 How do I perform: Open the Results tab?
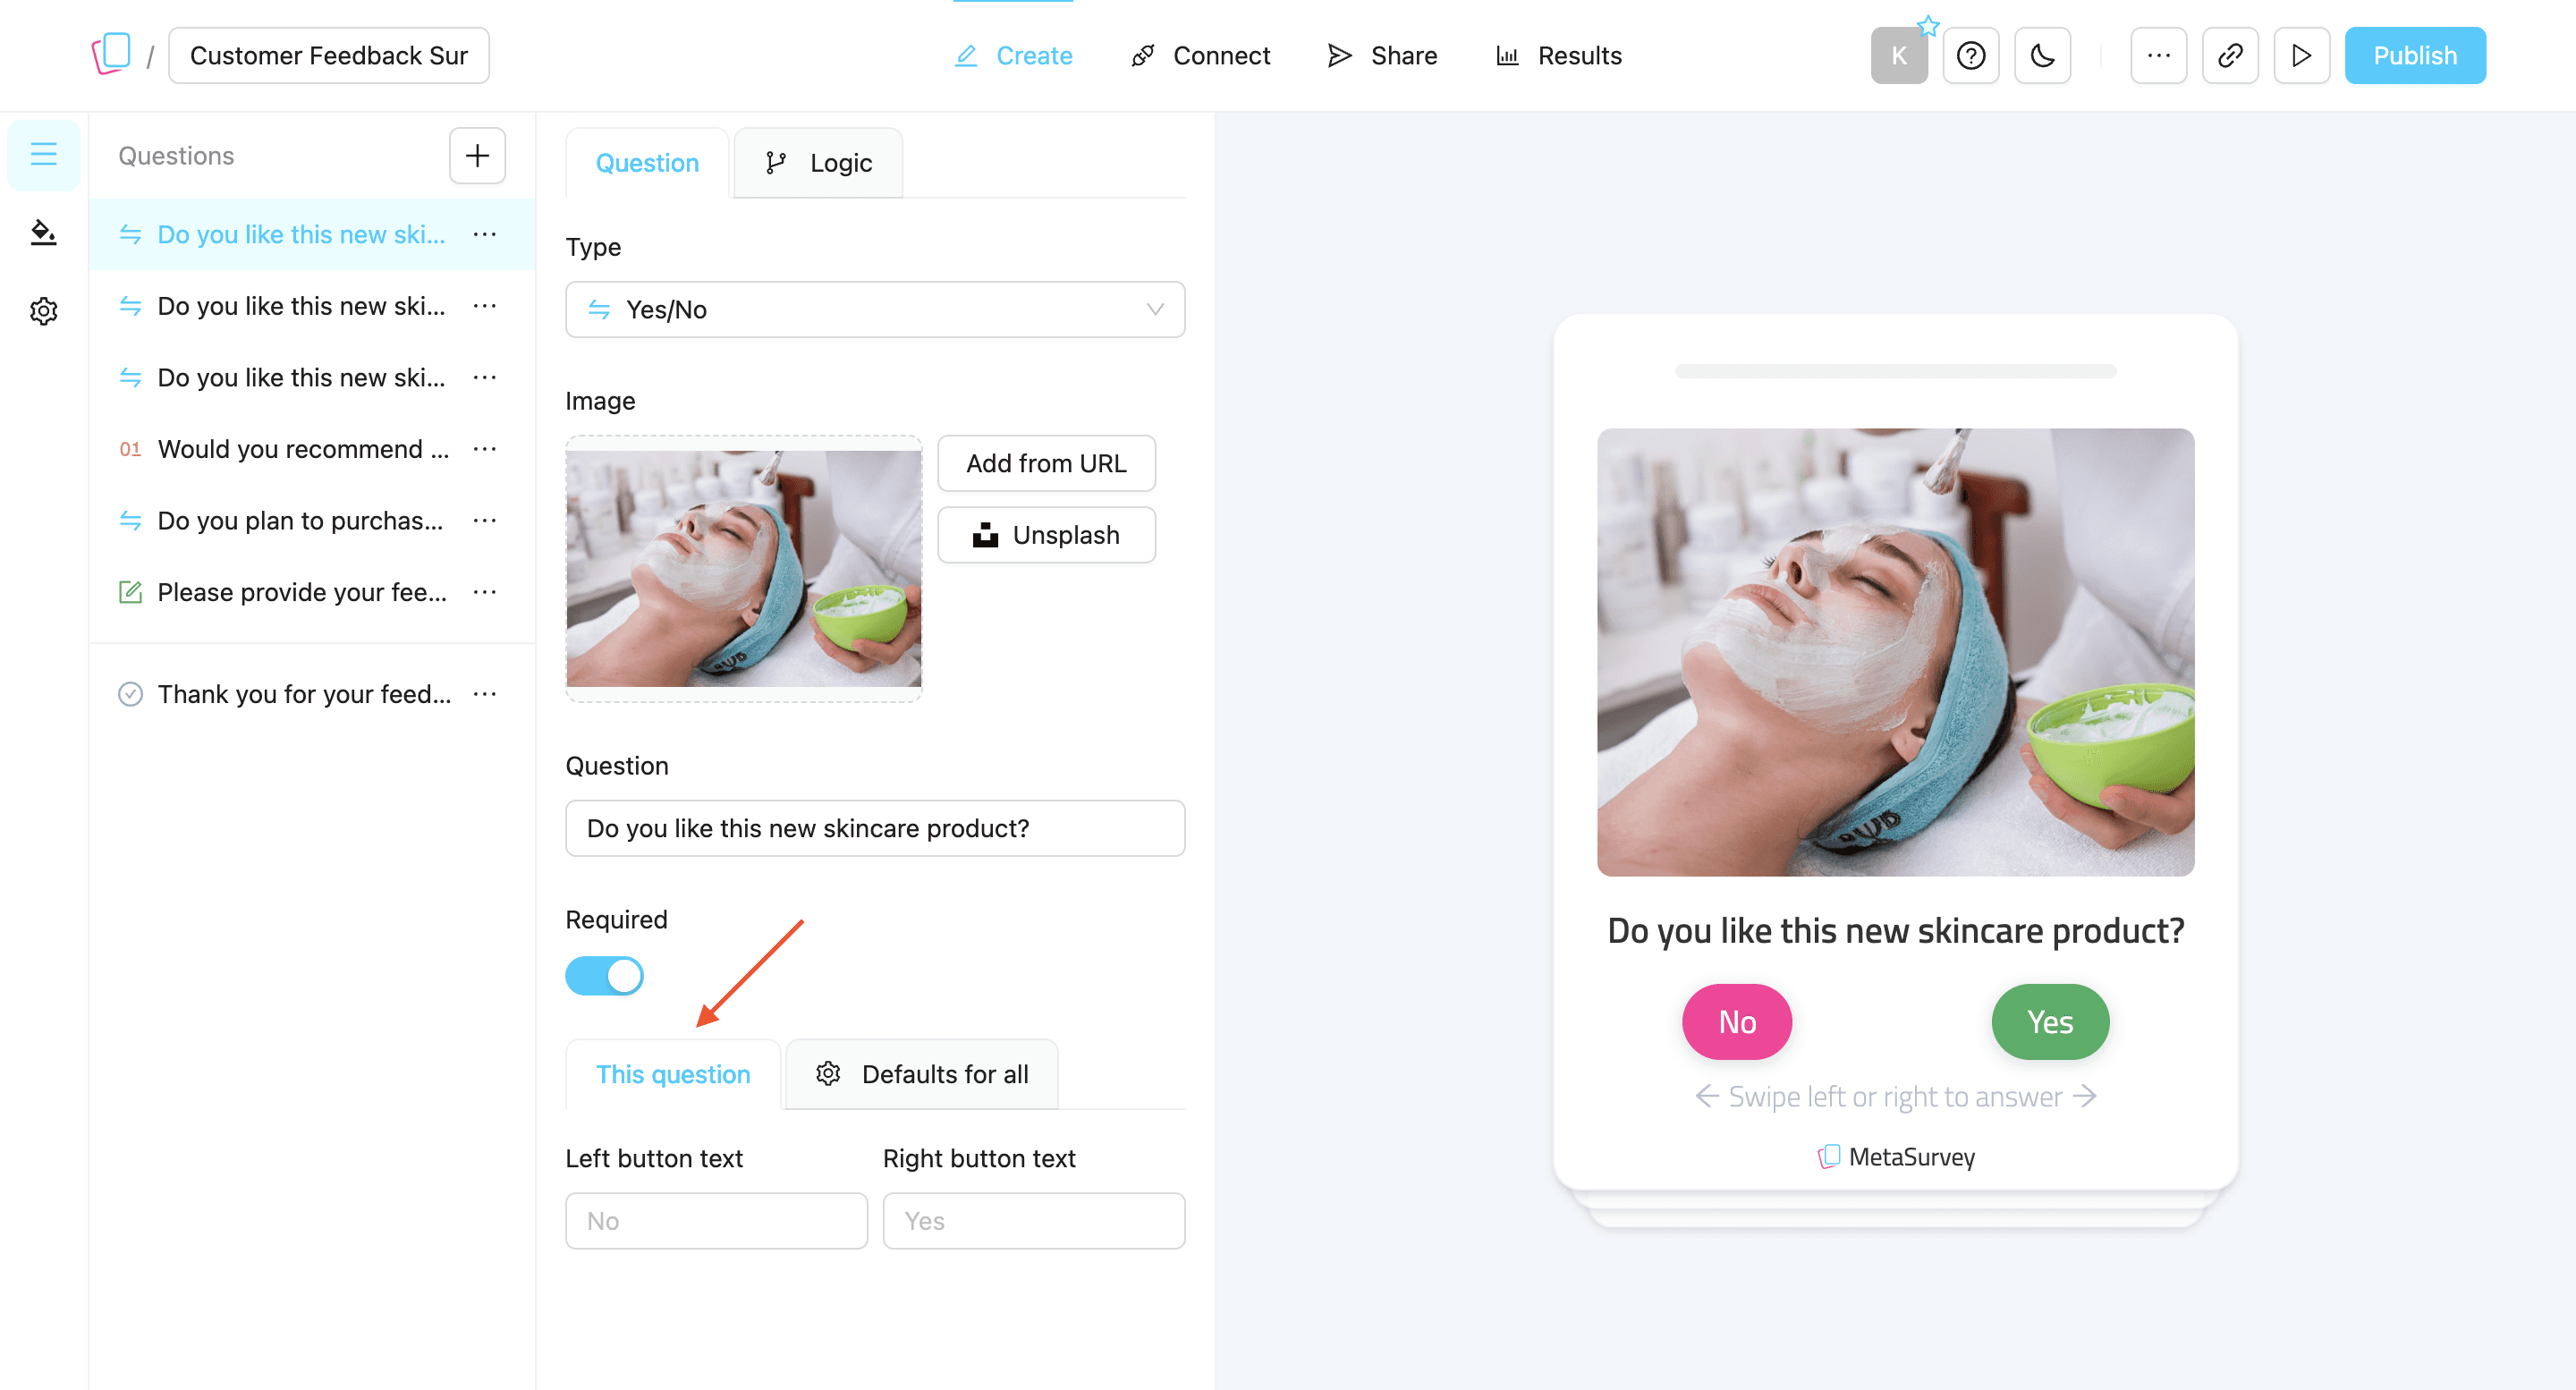(x=1558, y=56)
